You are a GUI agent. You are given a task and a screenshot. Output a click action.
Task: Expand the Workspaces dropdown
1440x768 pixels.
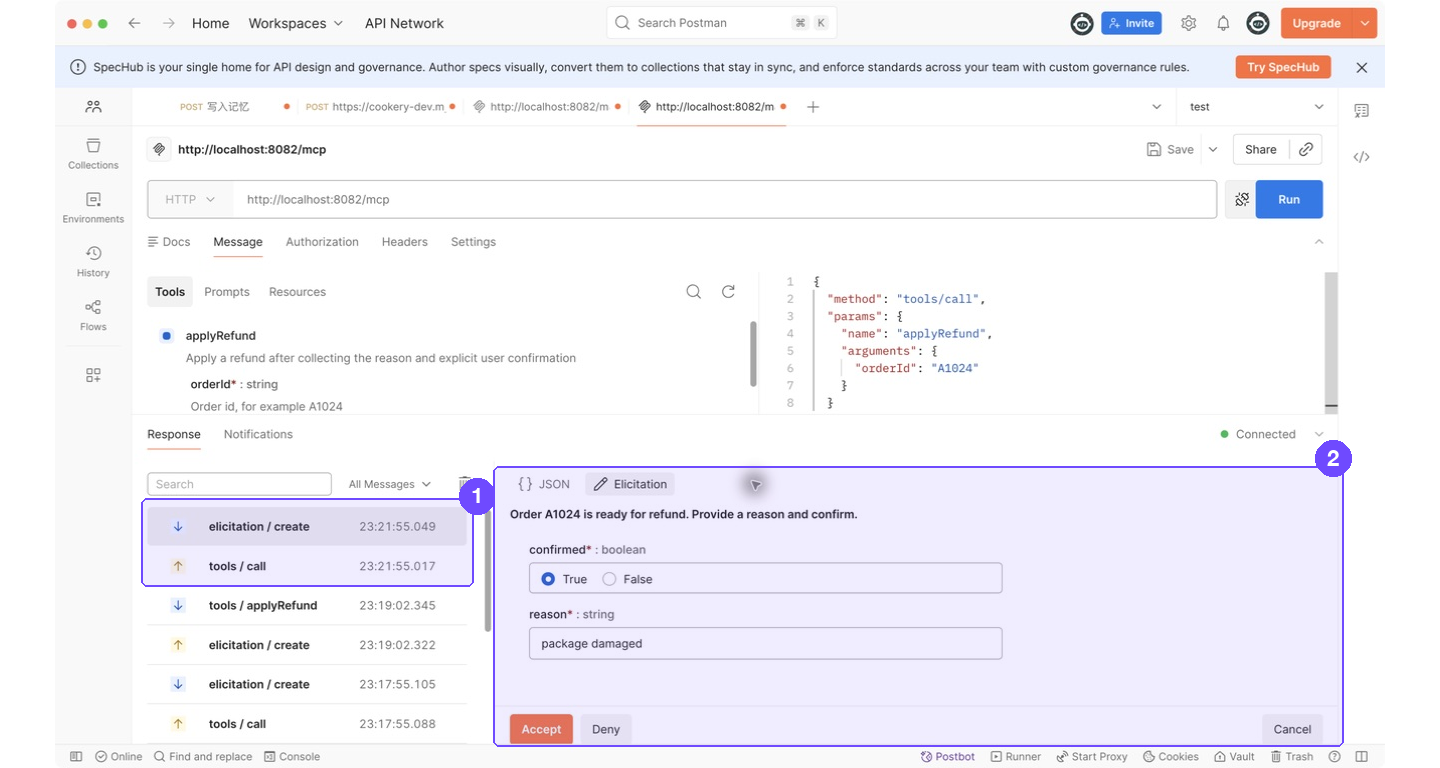tap(295, 23)
